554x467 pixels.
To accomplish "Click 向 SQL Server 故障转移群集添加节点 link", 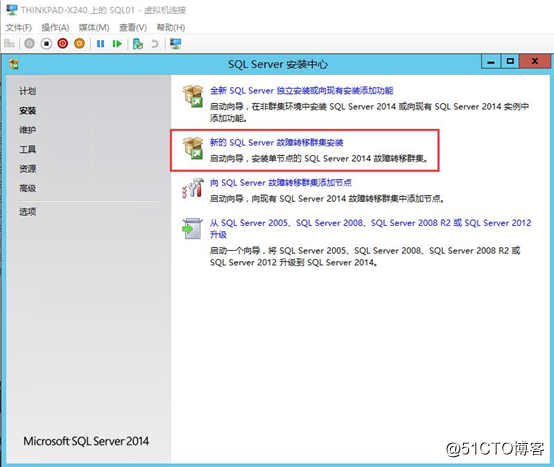I will coord(281,183).
